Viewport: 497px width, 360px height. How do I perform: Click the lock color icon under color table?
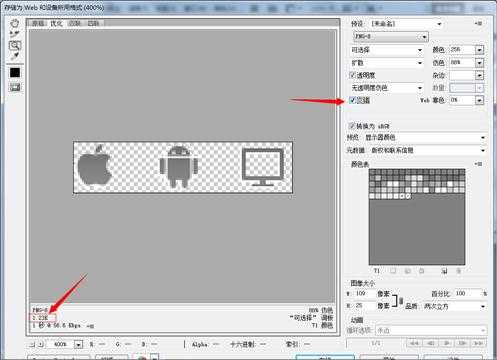tap(422, 271)
